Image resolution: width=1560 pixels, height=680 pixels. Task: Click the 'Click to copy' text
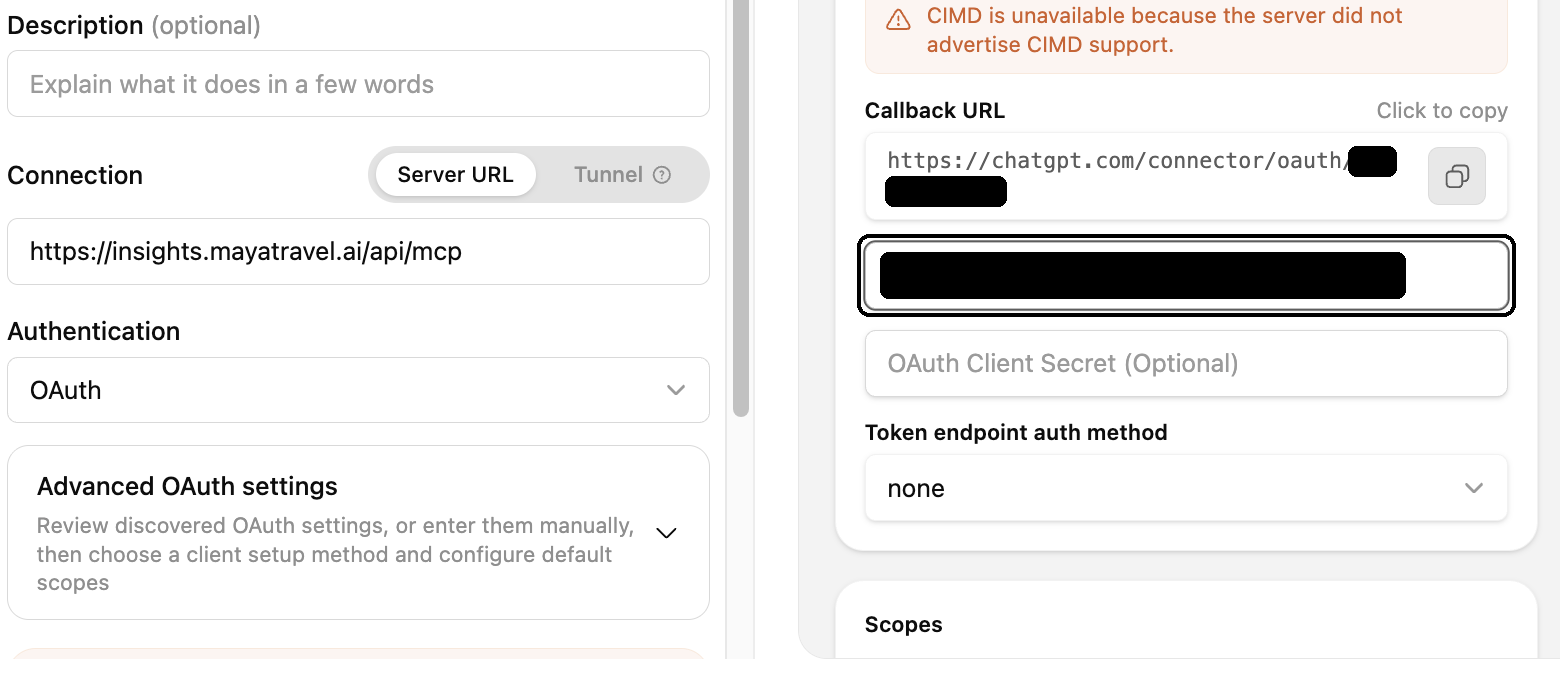click(x=1442, y=111)
